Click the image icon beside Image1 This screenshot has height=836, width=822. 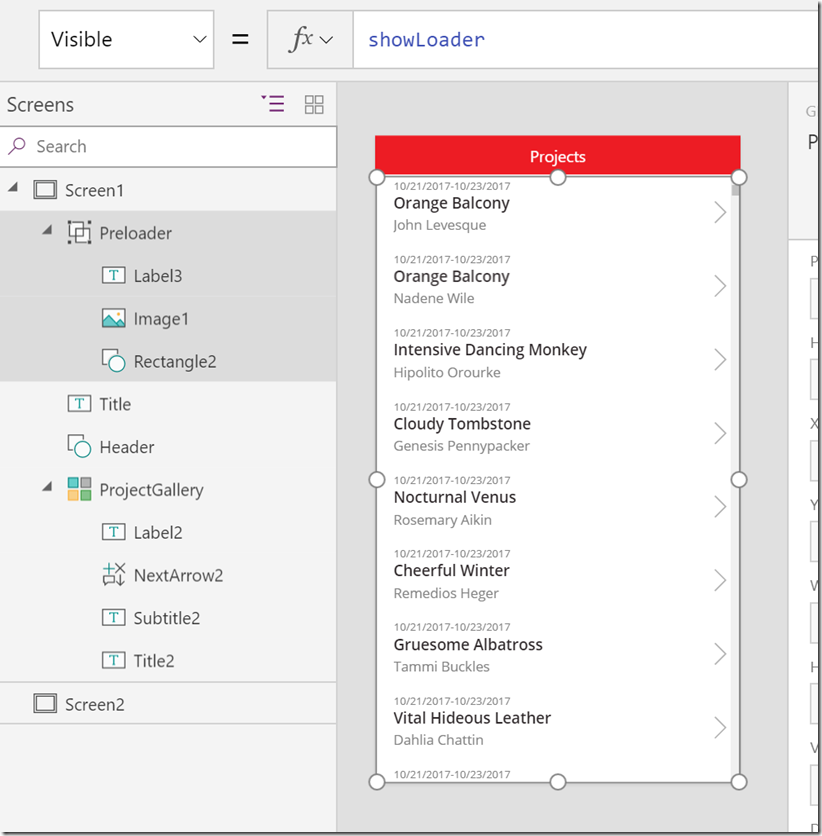113,318
